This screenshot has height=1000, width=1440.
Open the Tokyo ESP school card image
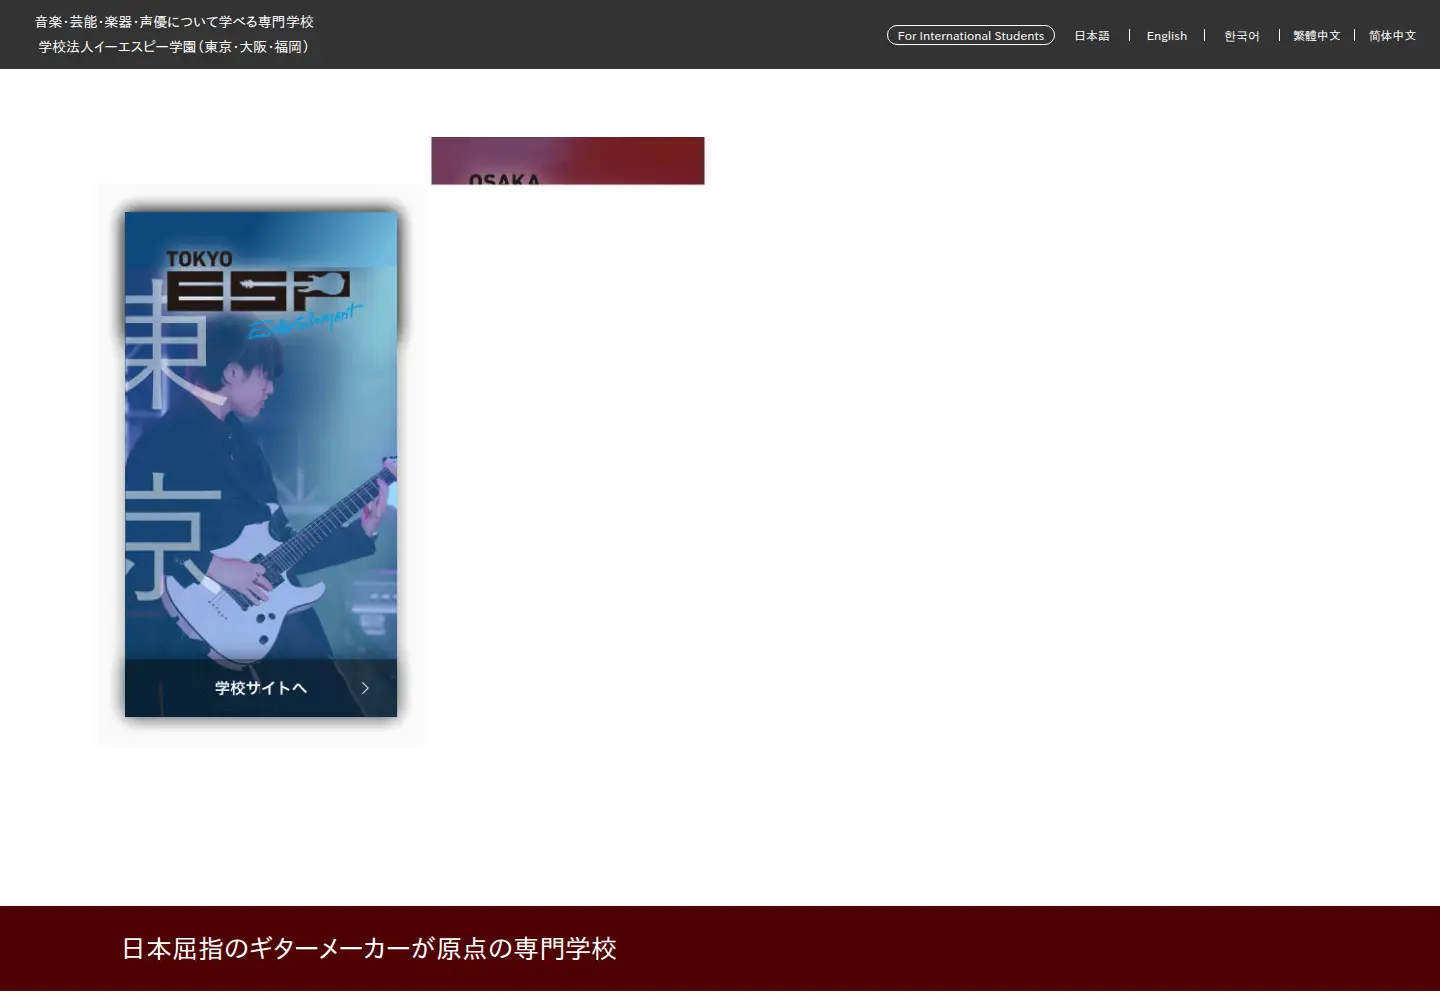(x=261, y=464)
